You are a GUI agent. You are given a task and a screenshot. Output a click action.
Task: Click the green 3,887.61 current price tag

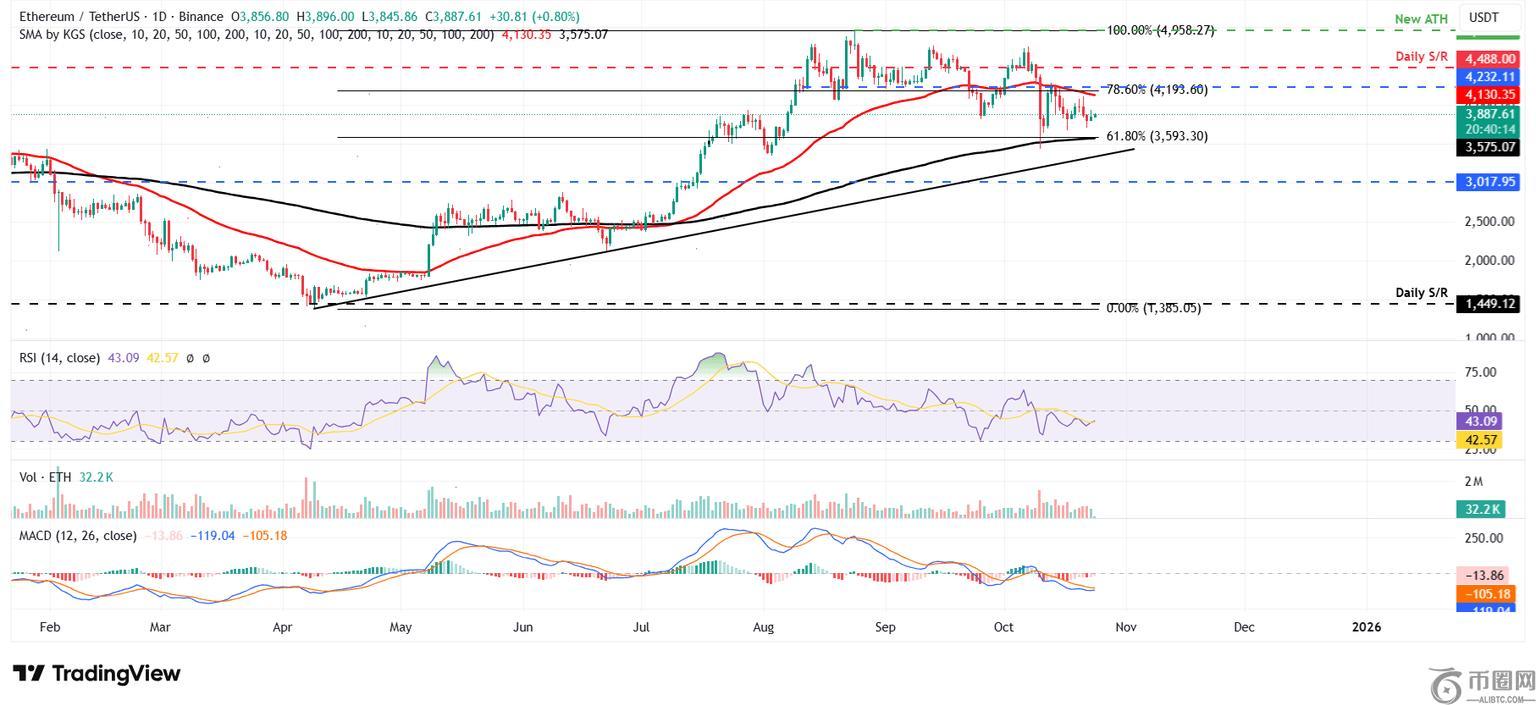pos(1487,114)
